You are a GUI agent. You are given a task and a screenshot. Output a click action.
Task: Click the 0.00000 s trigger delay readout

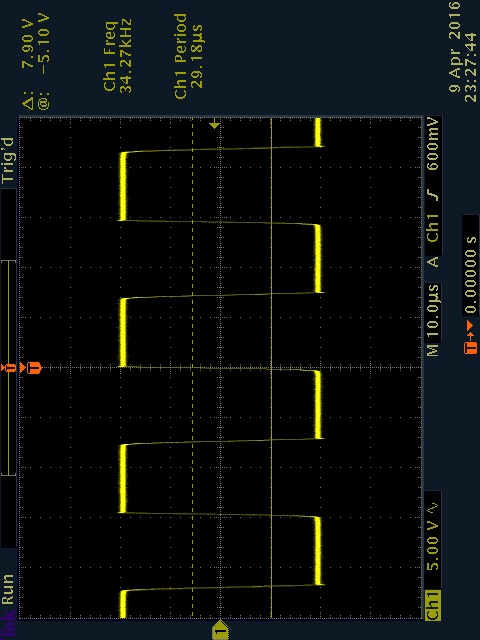[471, 274]
